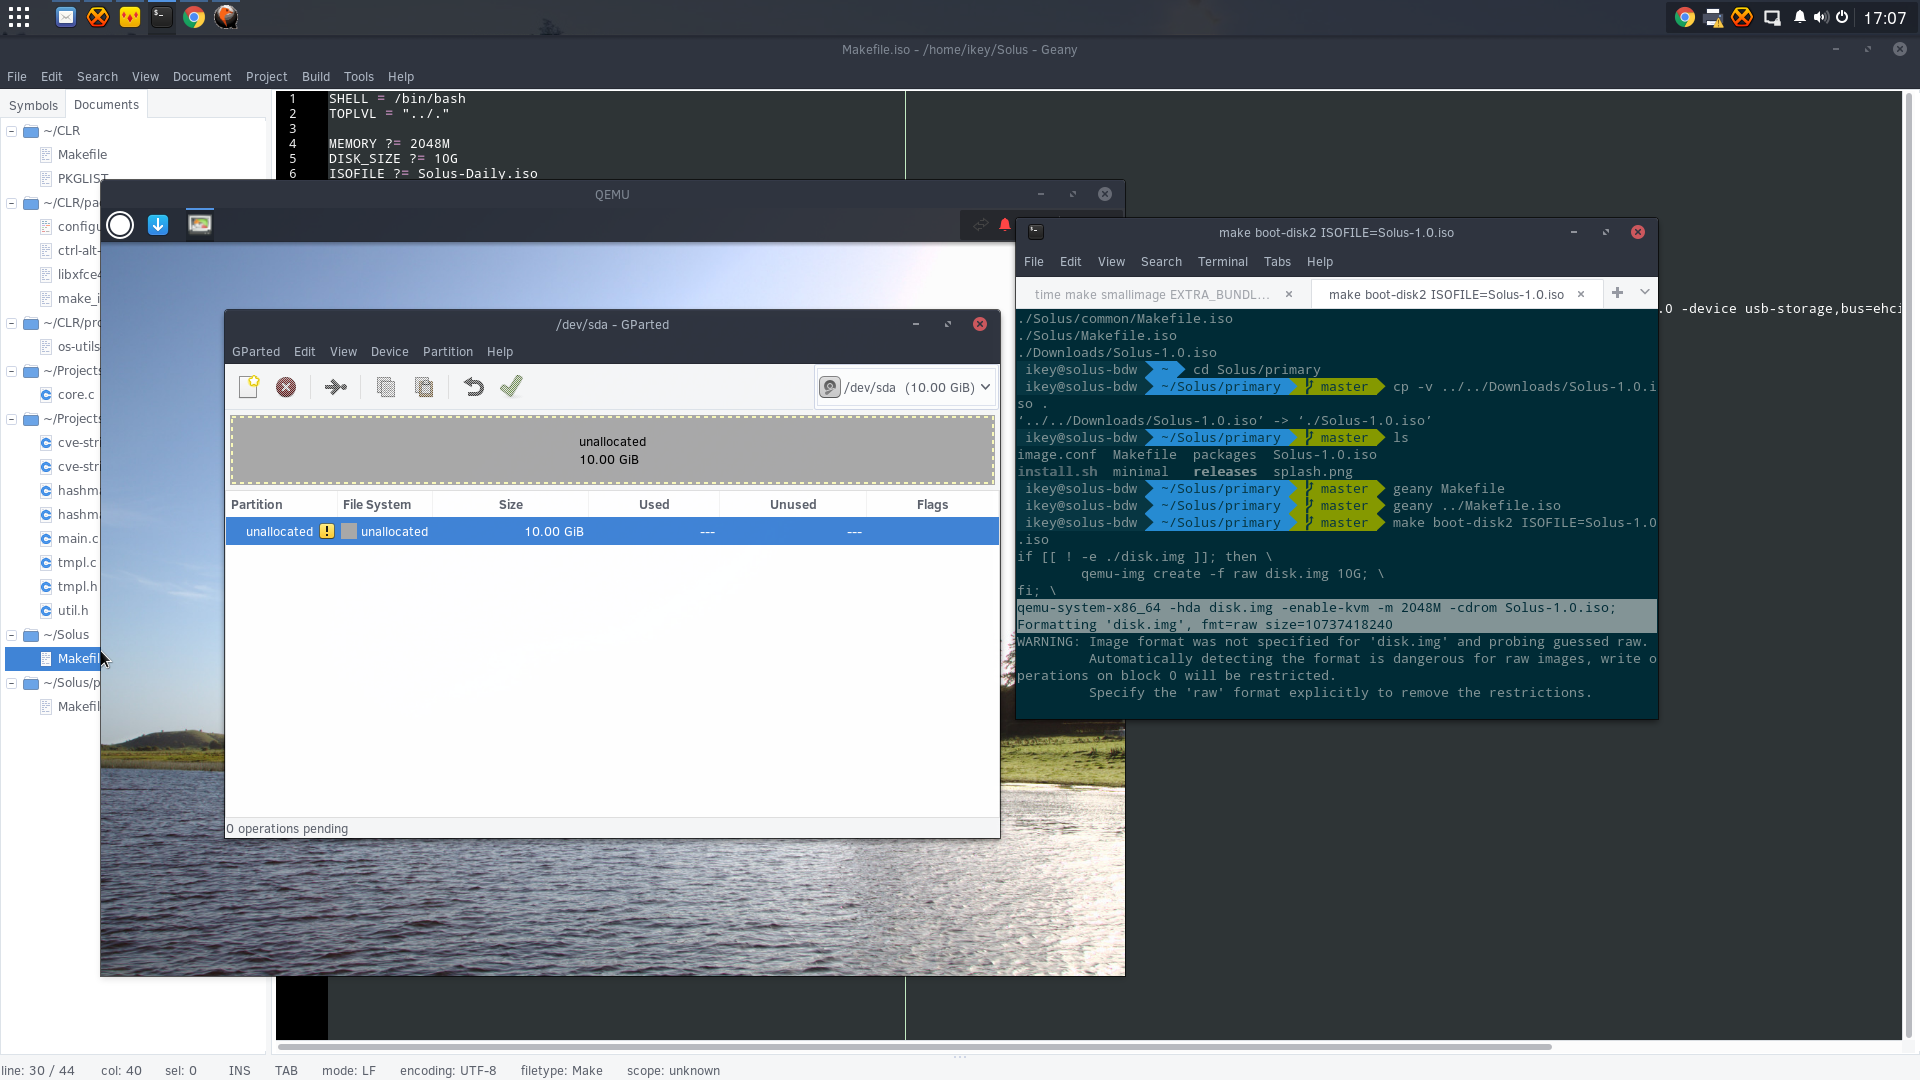Switch to the 'make boot-disk2 ISOFILE' terminal tab
Viewport: 1920px width, 1080px height.
click(1446, 294)
